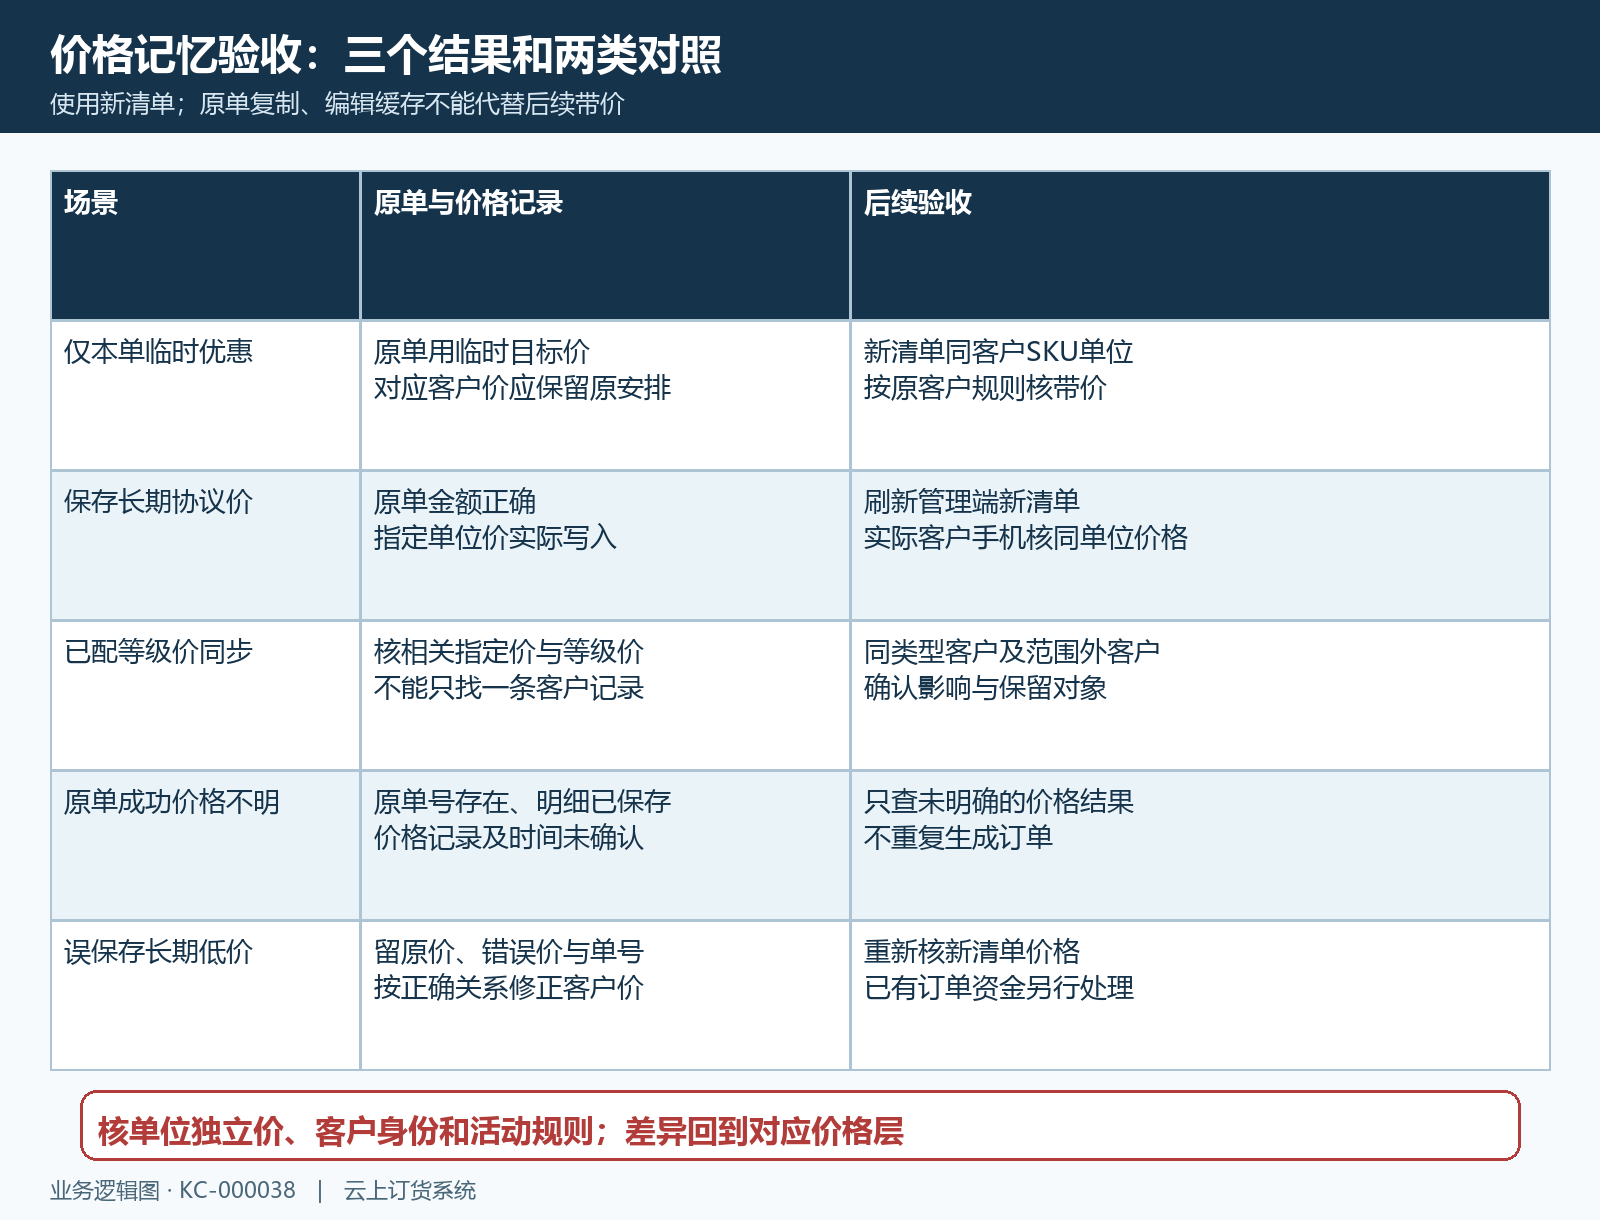Select the 原单与价格记录 column header
Screen dimensions: 1600x1220
click(x=605, y=246)
